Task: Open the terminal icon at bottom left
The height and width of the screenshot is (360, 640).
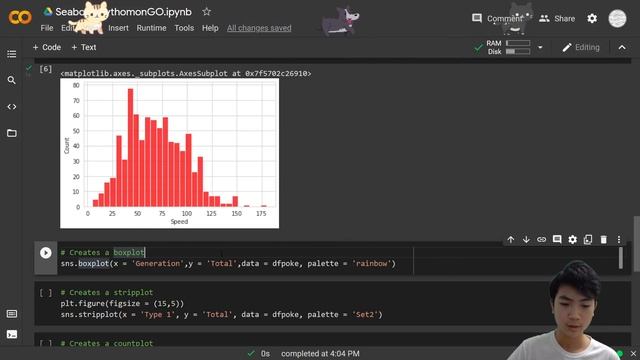Action: [x=11, y=334]
